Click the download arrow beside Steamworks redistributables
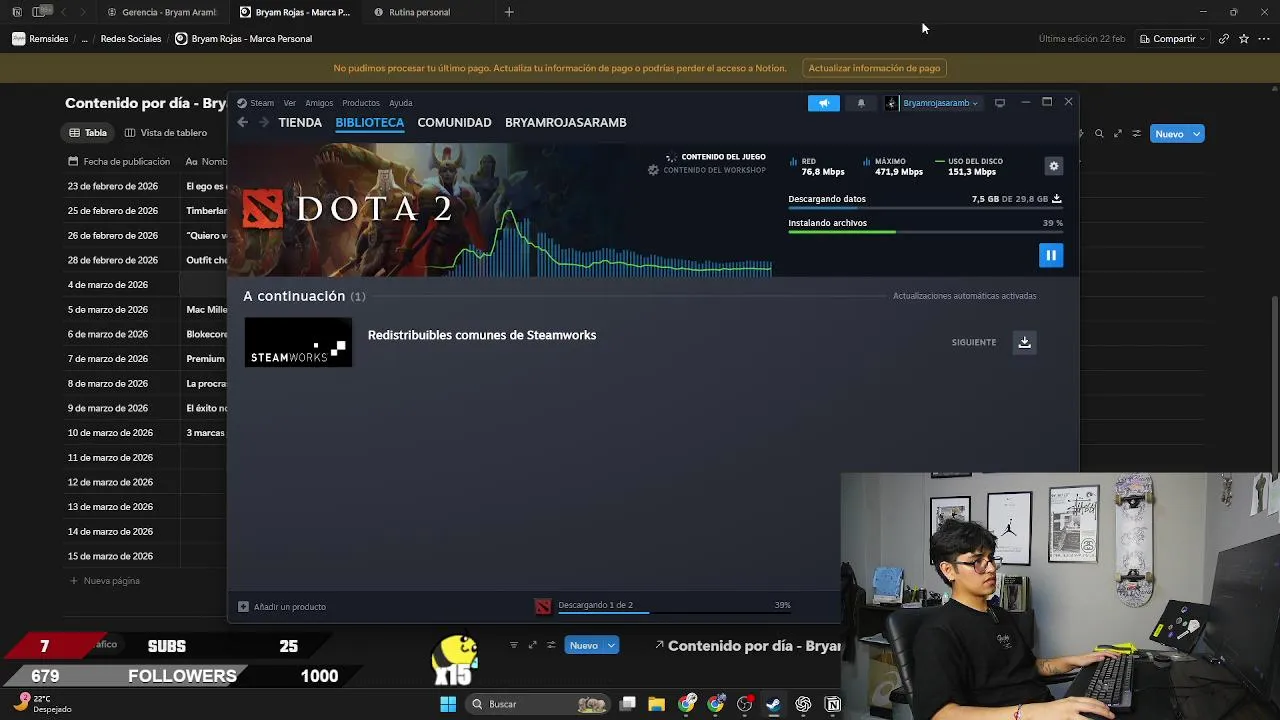This screenshot has width=1280, height=720. [1024, 342]
